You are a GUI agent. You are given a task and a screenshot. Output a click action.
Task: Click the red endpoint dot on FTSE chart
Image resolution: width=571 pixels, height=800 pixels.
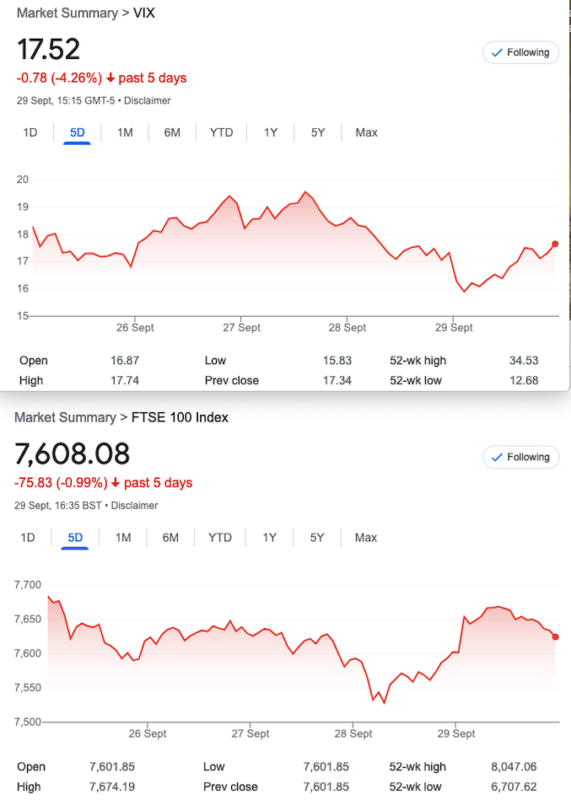pos(555,637)
